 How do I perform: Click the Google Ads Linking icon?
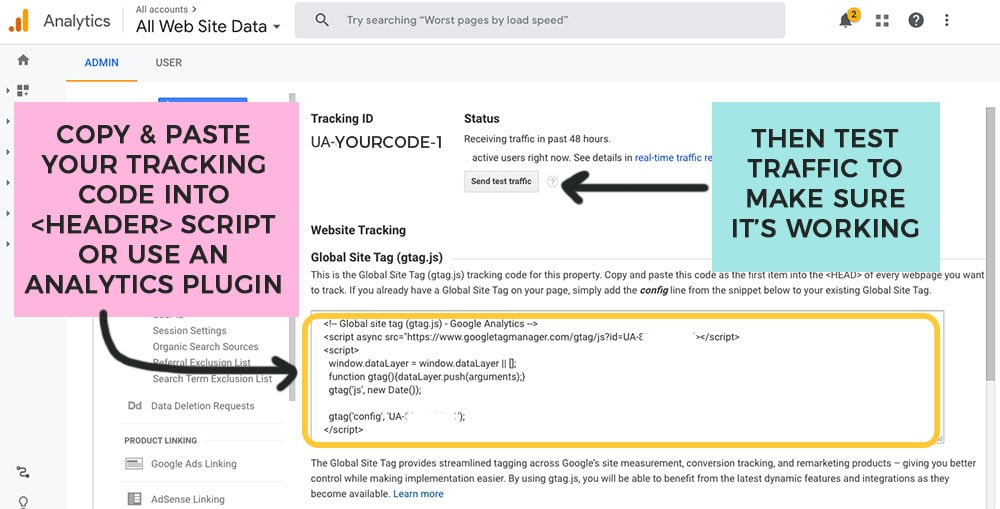134,464
